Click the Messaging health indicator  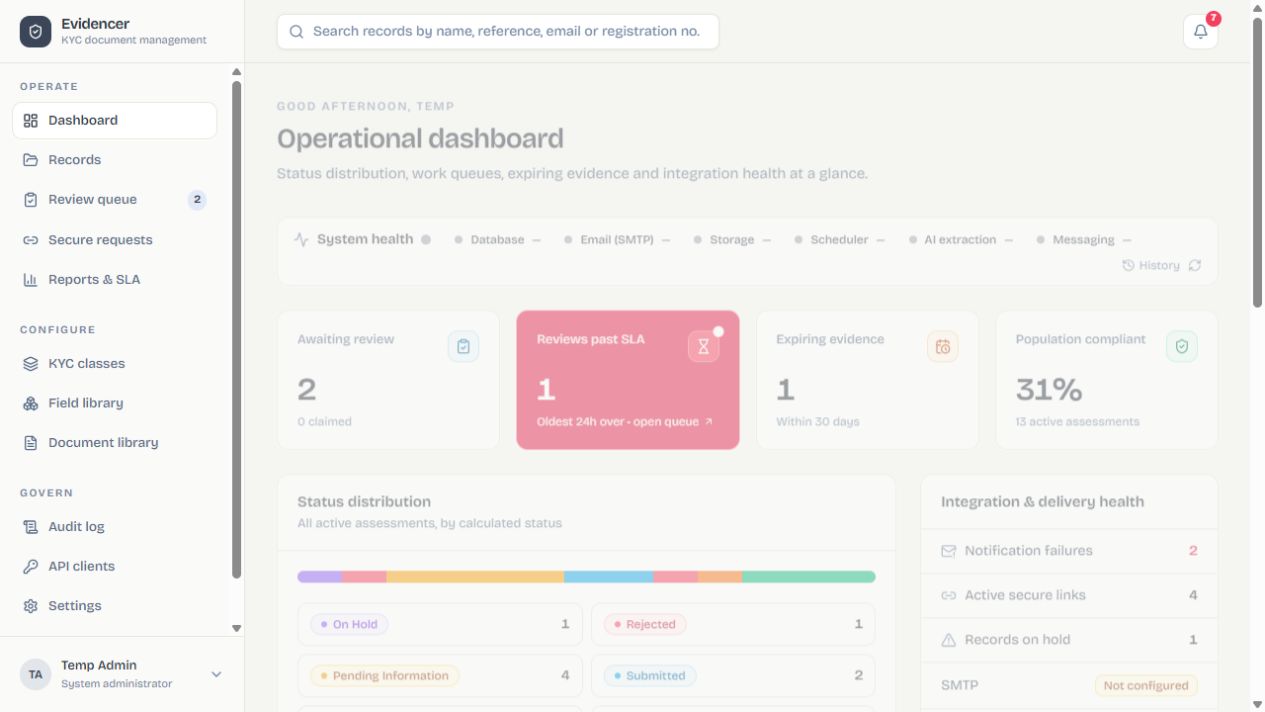1084,240
